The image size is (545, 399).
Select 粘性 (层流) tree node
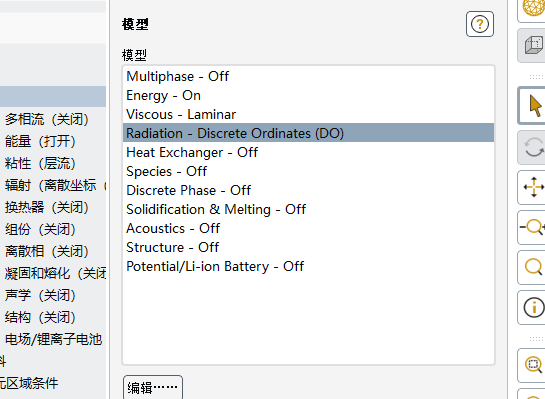pyautogui.click(x=40, y=163)
